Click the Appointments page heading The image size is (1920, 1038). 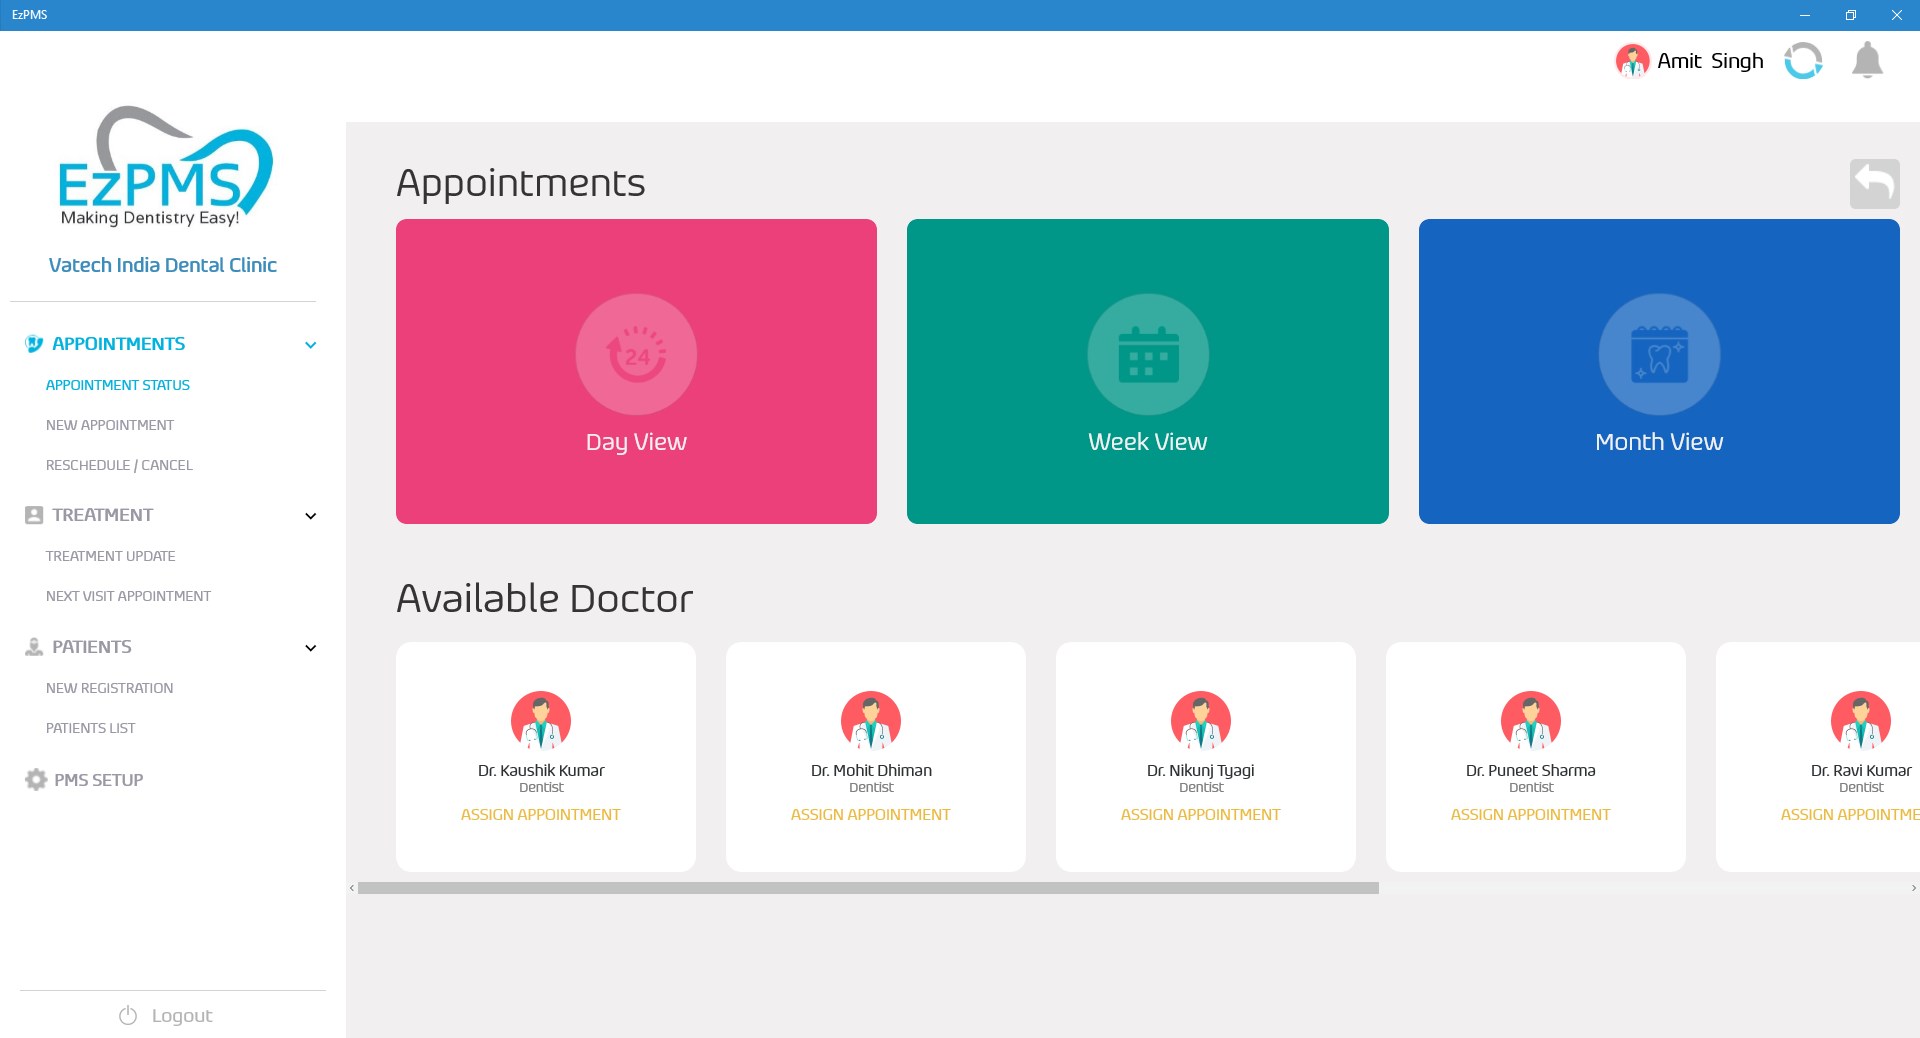(521, 184)
